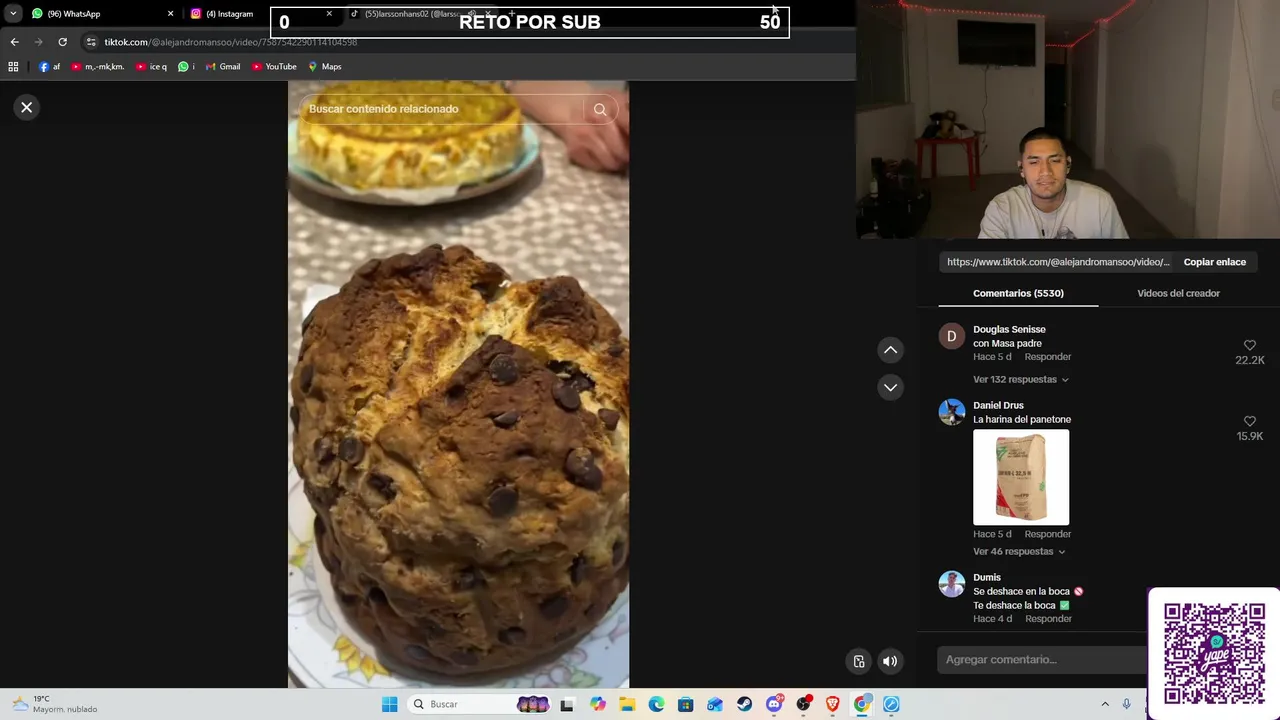Click the microphone tray icon
The image size is (1280, 720).
click(x=1126, y=704)
